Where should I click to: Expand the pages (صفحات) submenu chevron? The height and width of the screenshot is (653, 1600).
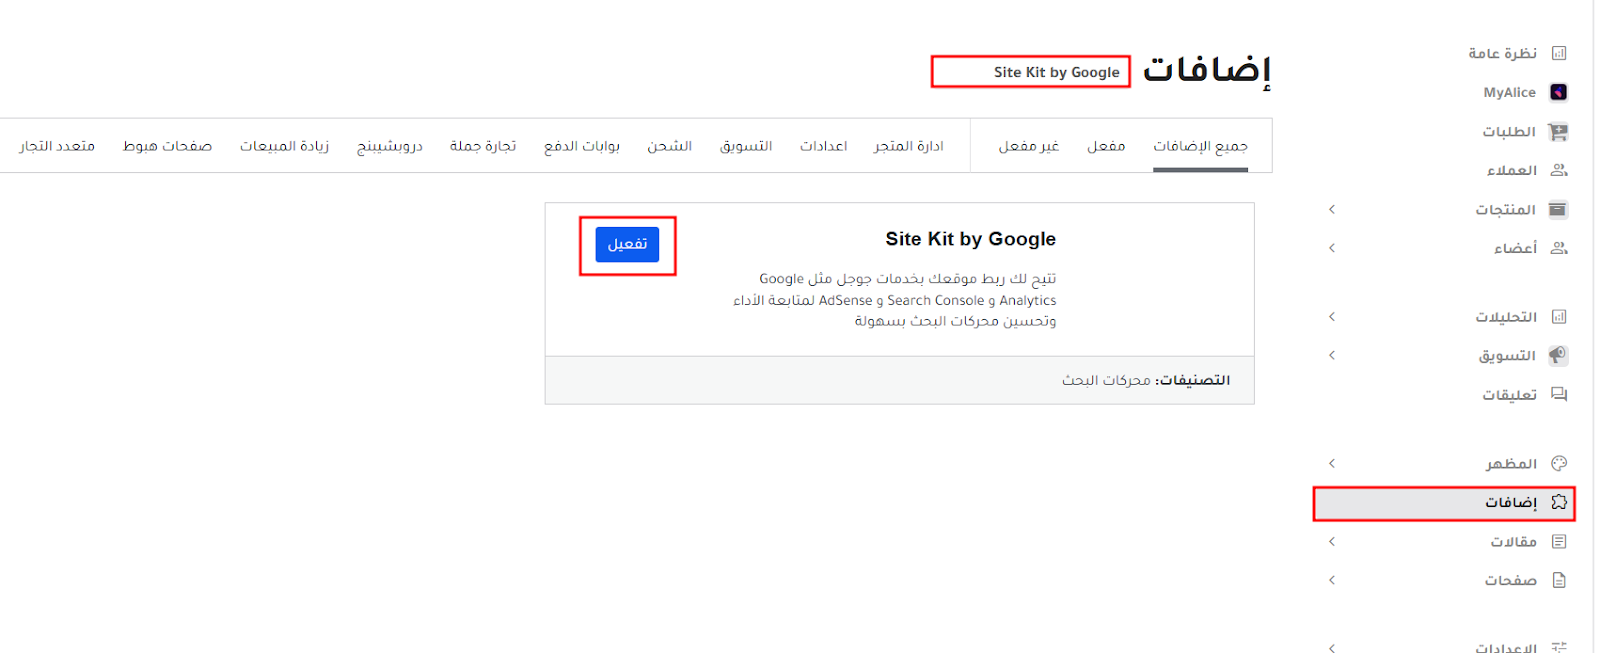(x=1332, y=580)
